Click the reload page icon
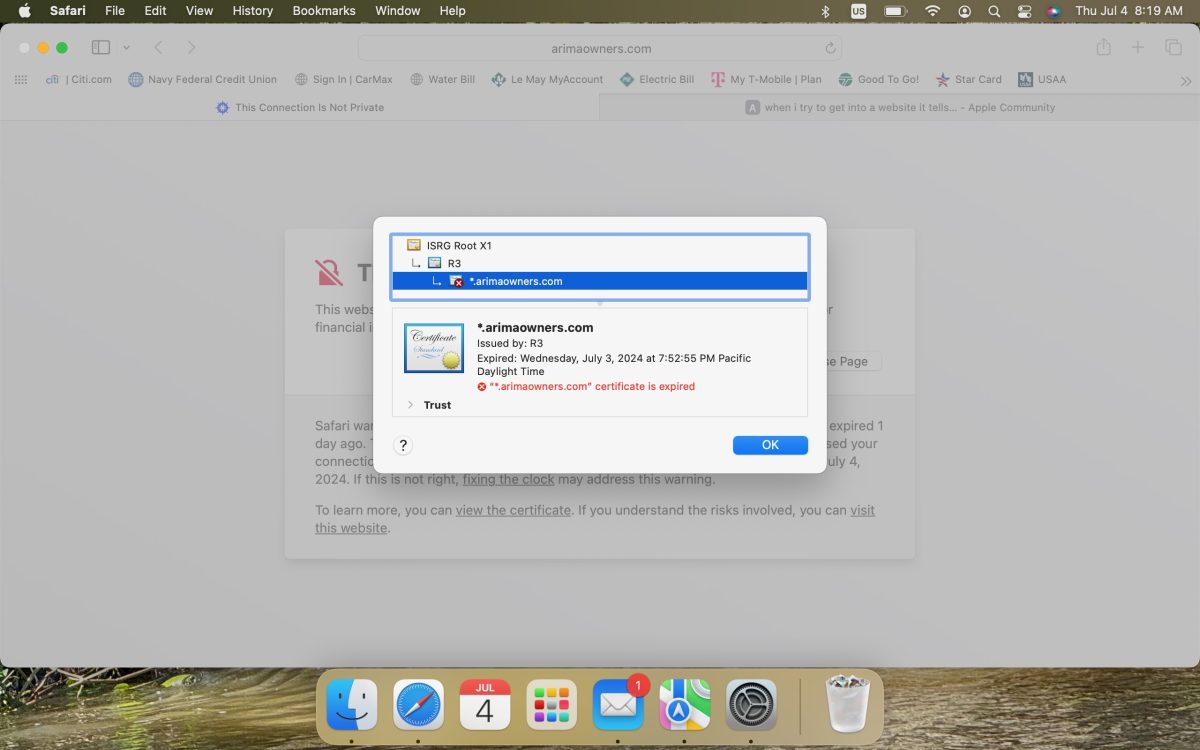The image size is (1200, 750). (830, 48)
